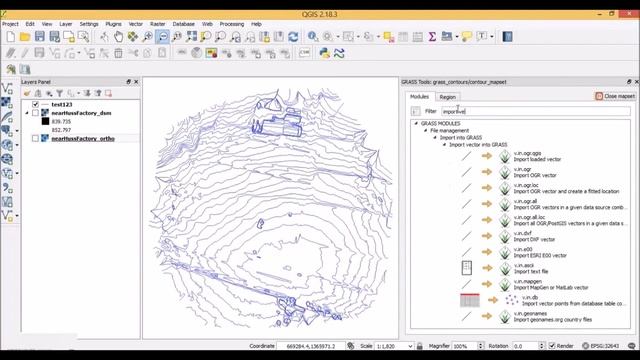
Task: Open the Statistical Summary sigma icon
Action: tap(432, 37)
